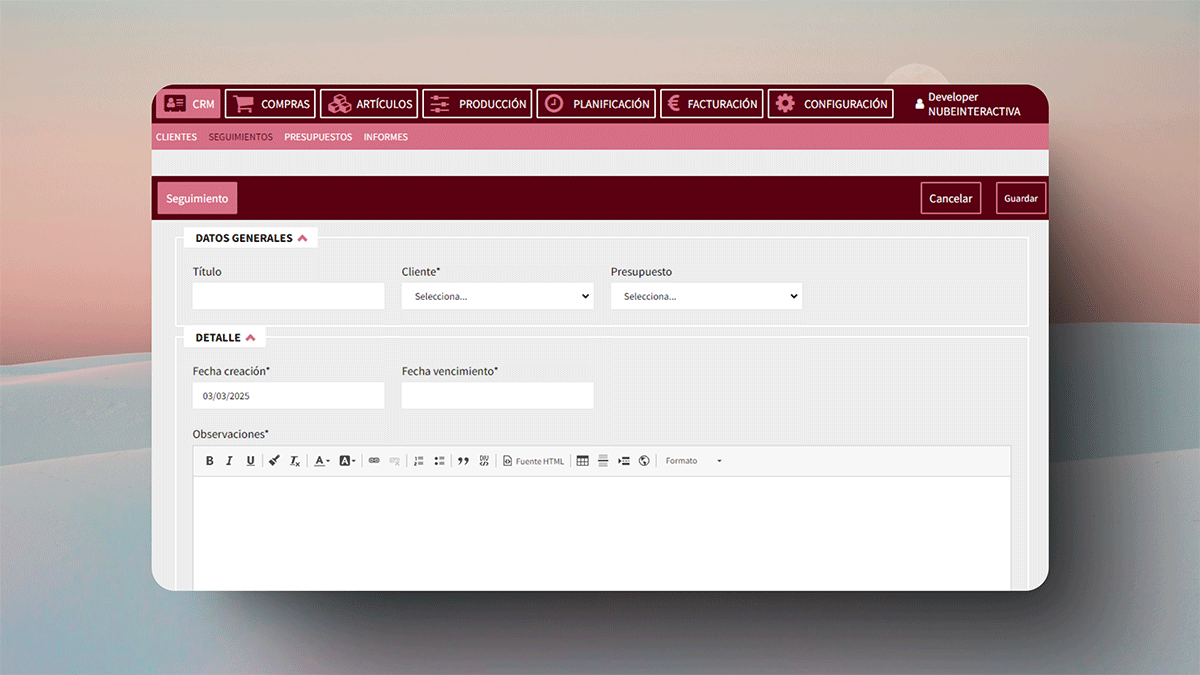Underline text with the U icon
This screenshot has height=675, width=1200.
click(250, 461)
